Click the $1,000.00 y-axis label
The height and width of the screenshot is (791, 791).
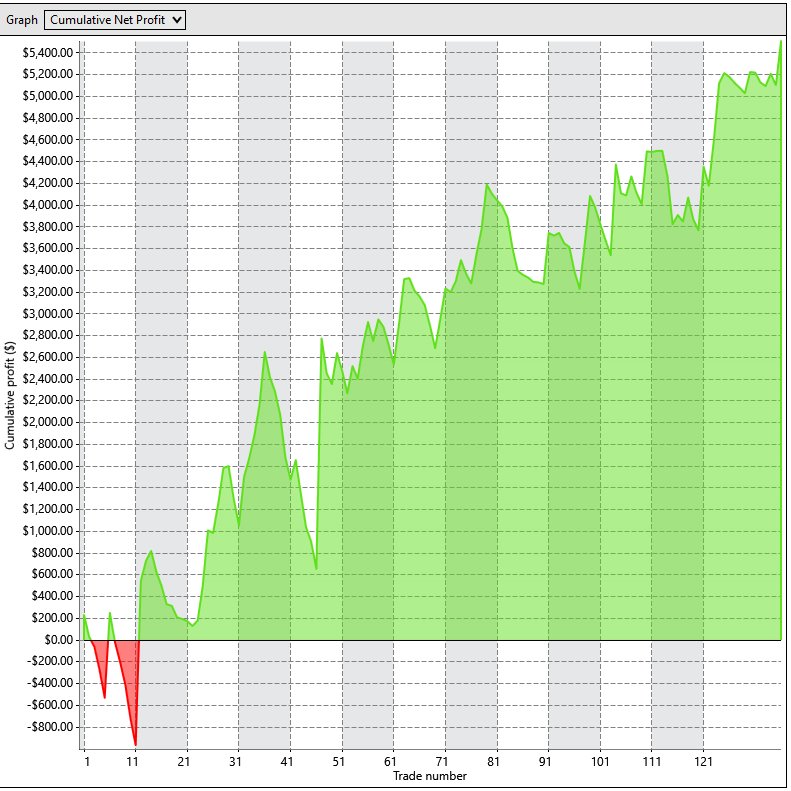tap(48, 531)
